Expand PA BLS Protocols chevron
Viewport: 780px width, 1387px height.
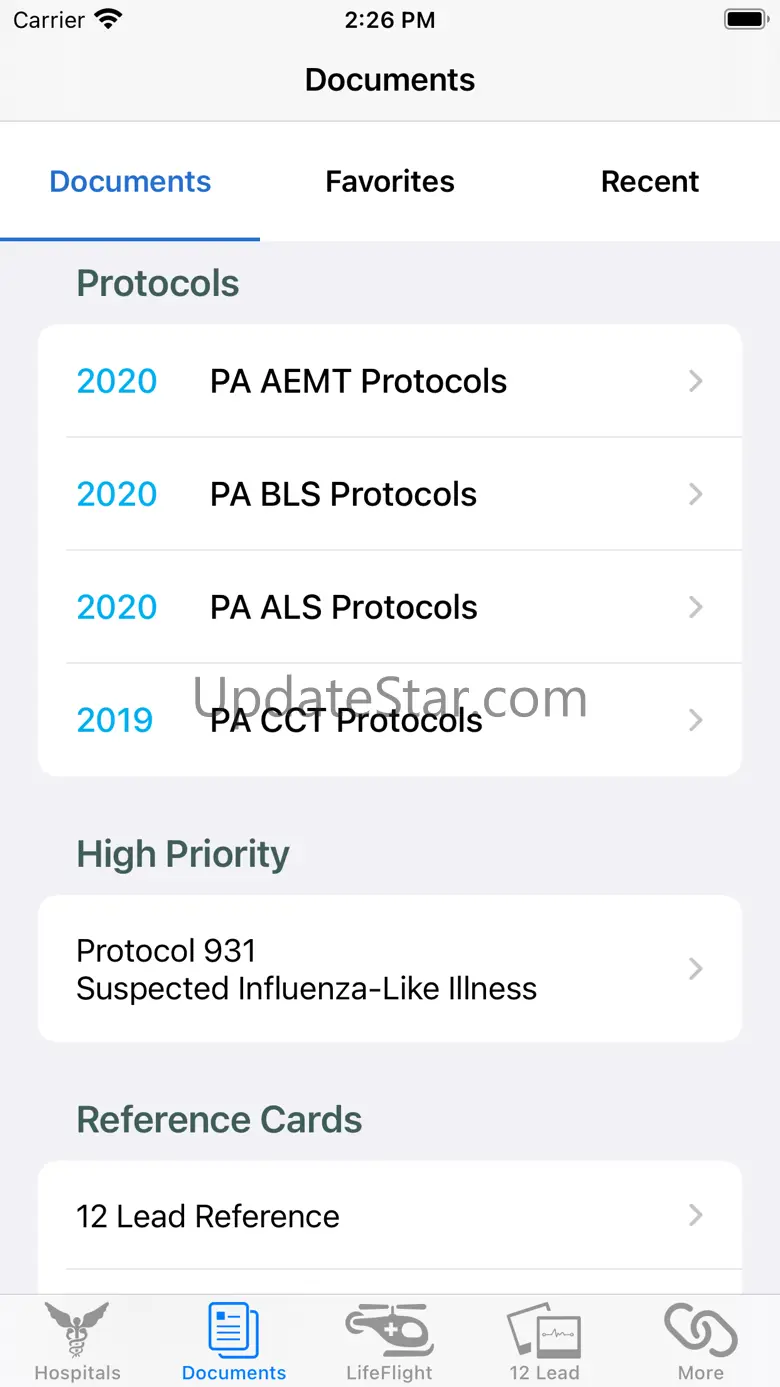click(696, 494)
